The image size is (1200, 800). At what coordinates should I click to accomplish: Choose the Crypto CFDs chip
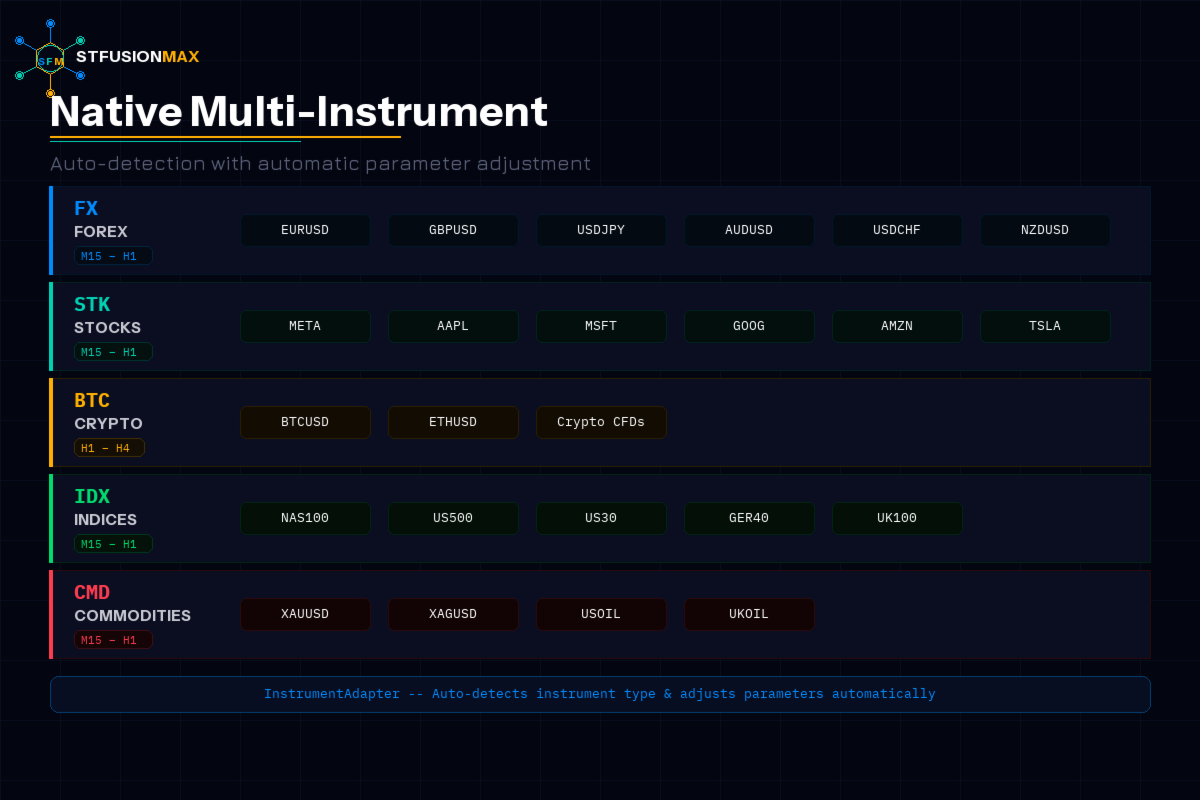(601, 422)
